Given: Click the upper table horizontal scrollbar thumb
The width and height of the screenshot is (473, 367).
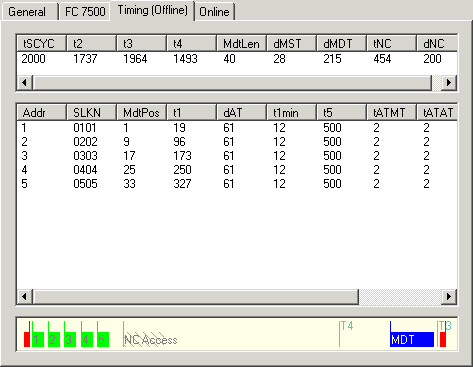Looking at the screenshot, I should point(232,82).
